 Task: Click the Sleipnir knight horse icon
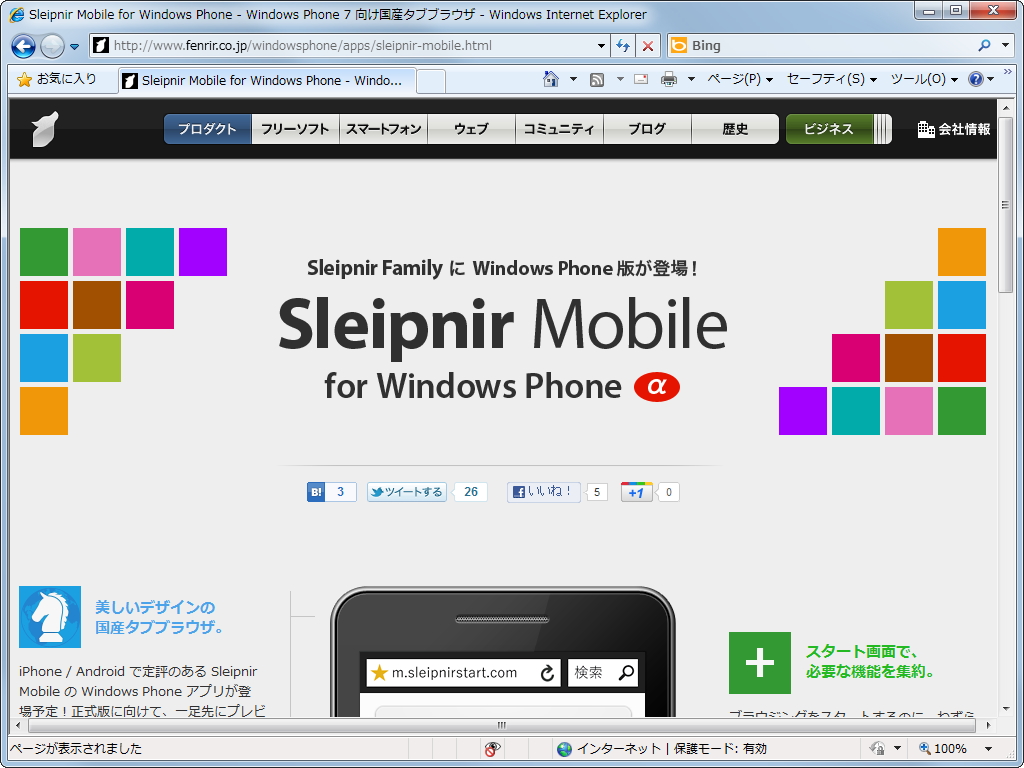point(50,616)
